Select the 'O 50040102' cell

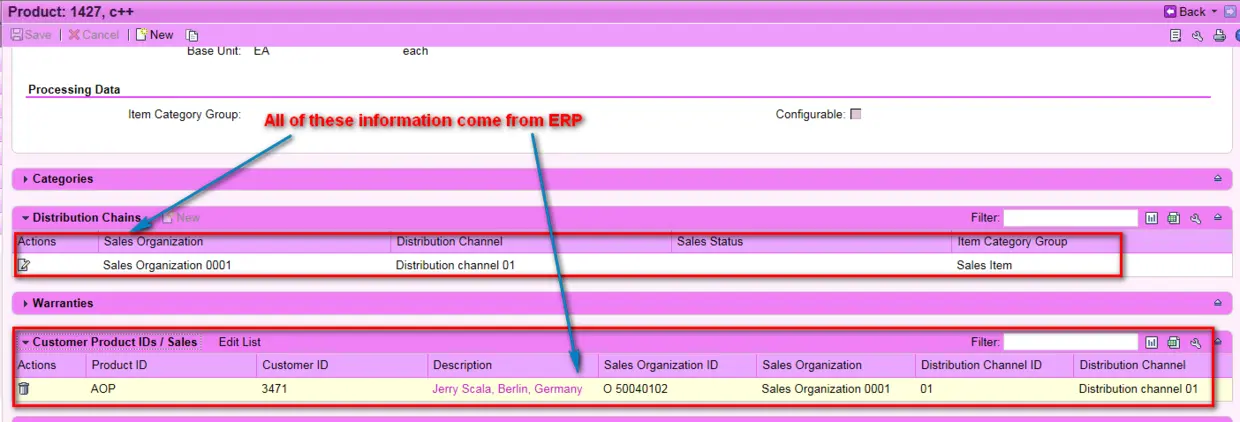636,389
